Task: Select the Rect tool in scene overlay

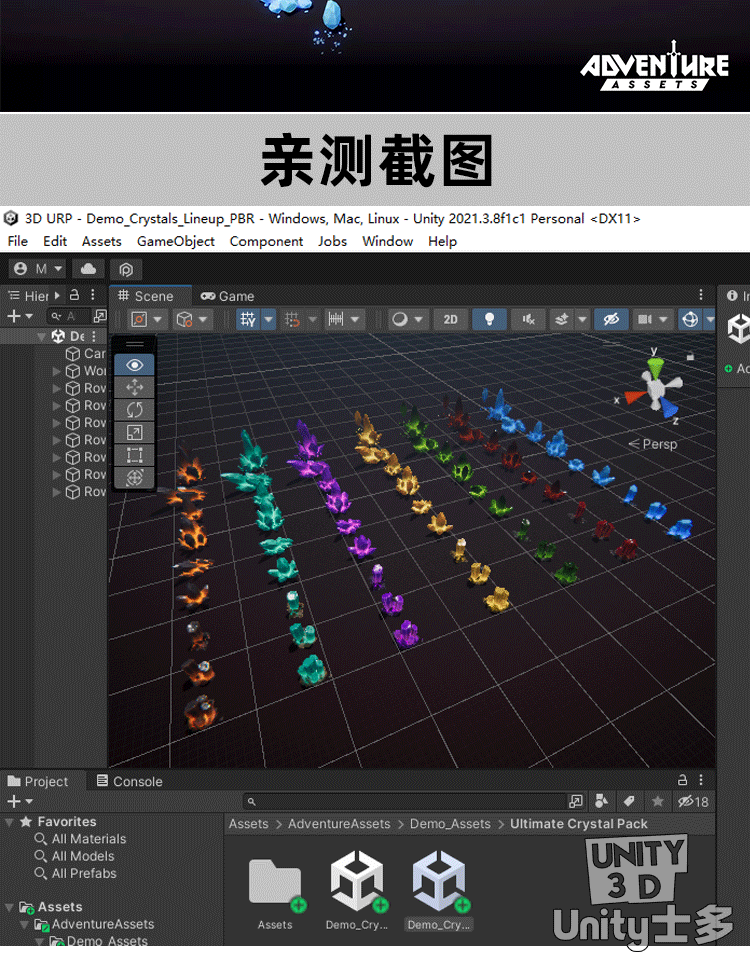Action: 134,455
